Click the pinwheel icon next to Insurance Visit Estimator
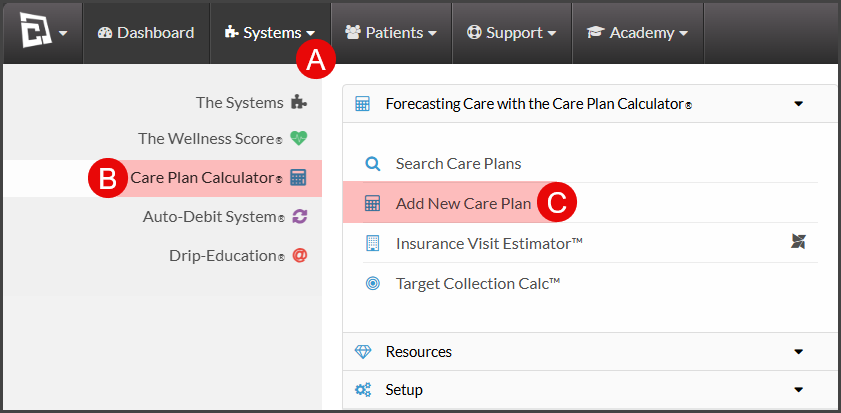 [798, 242]
